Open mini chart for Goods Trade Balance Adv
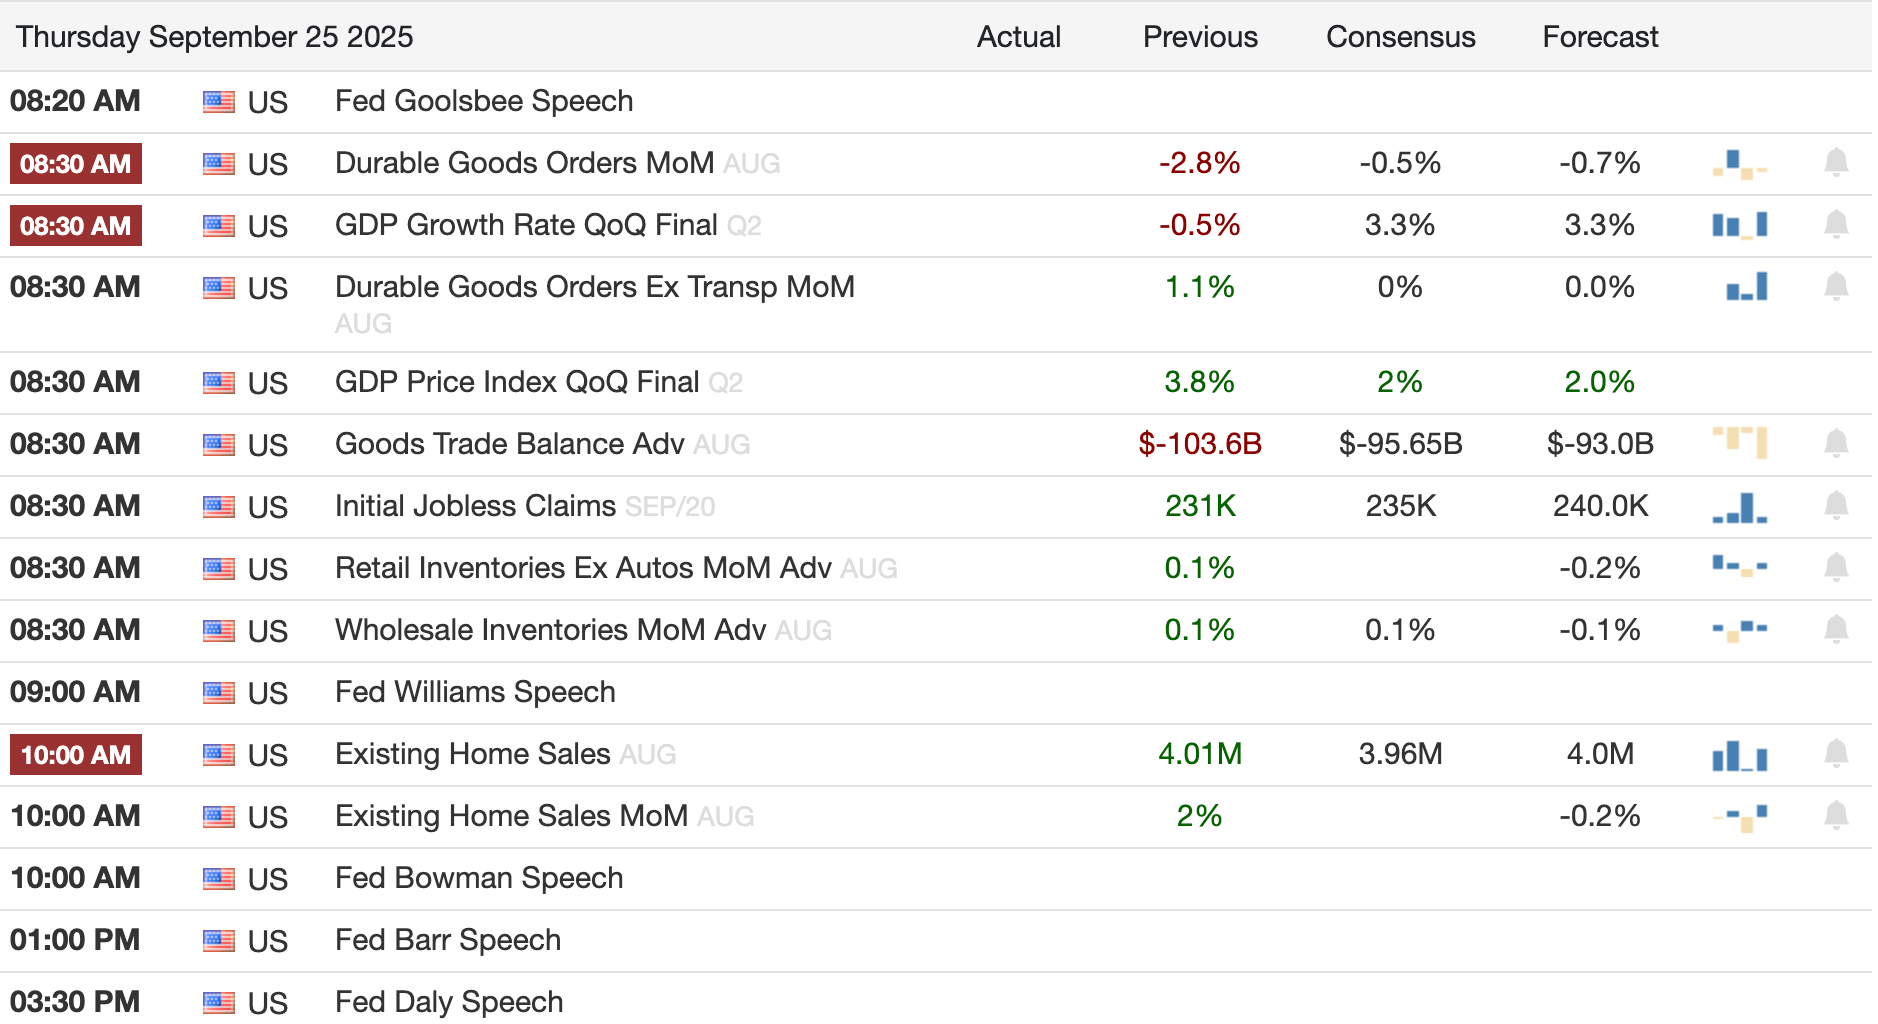 (1740, 442)
